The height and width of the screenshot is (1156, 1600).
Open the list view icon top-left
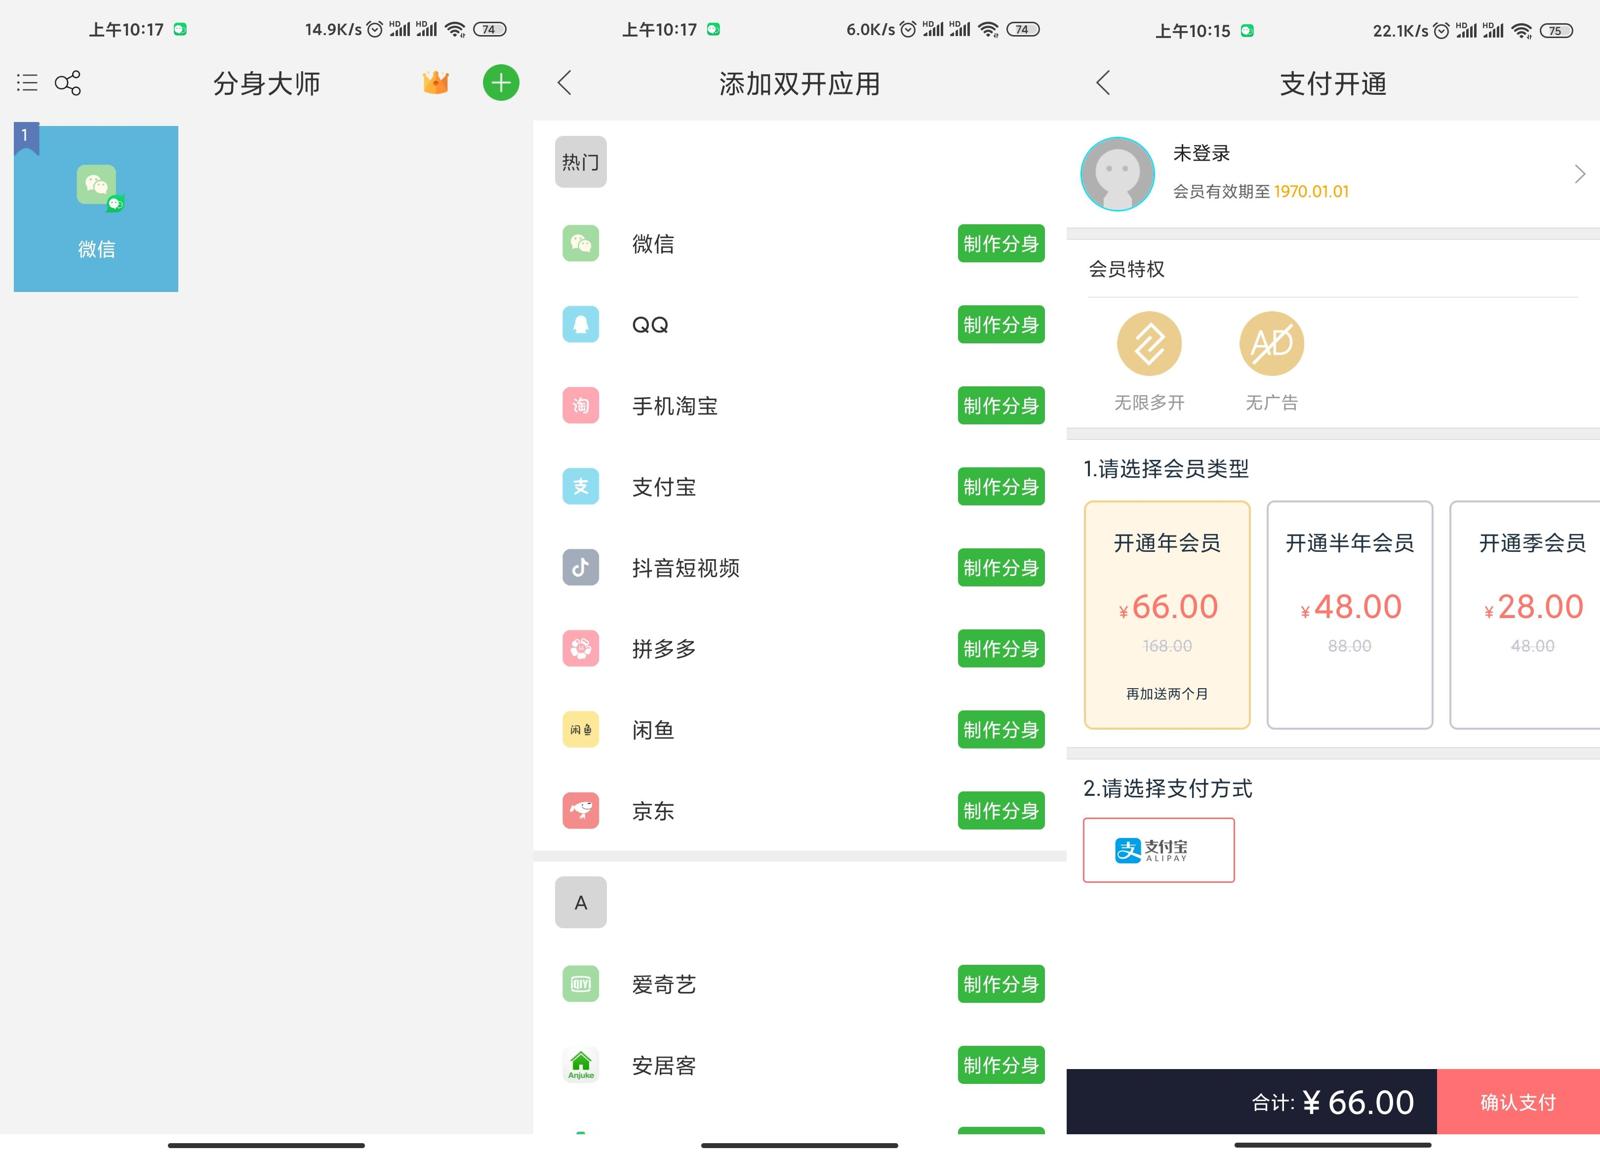tap(26, 83)
